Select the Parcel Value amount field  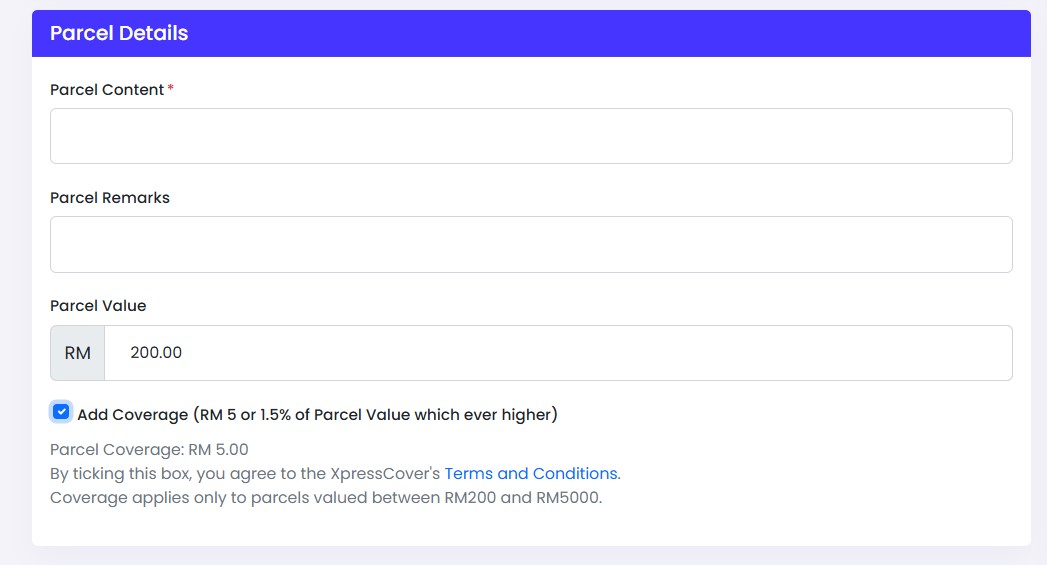point(558,353)
